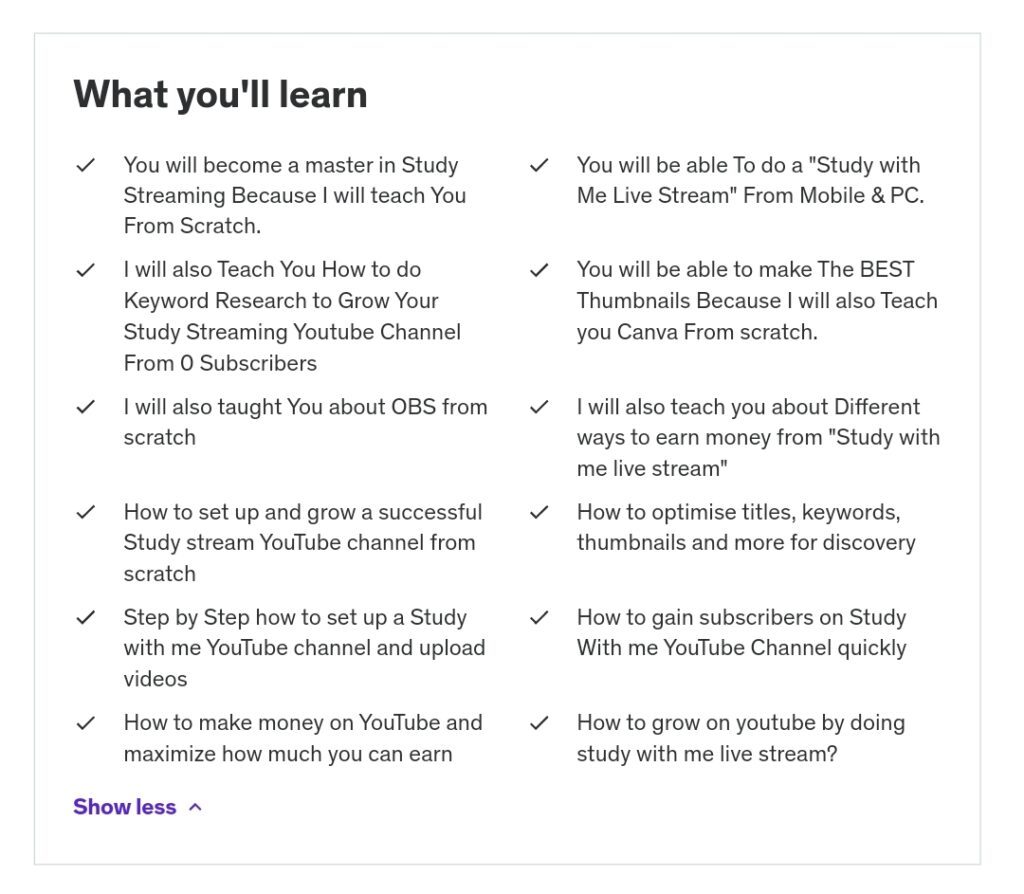The height and width of the screenshot is (894, 1024).
Task: Click text "With me YouTube Channel quickly"
Action: coord(741,648)
